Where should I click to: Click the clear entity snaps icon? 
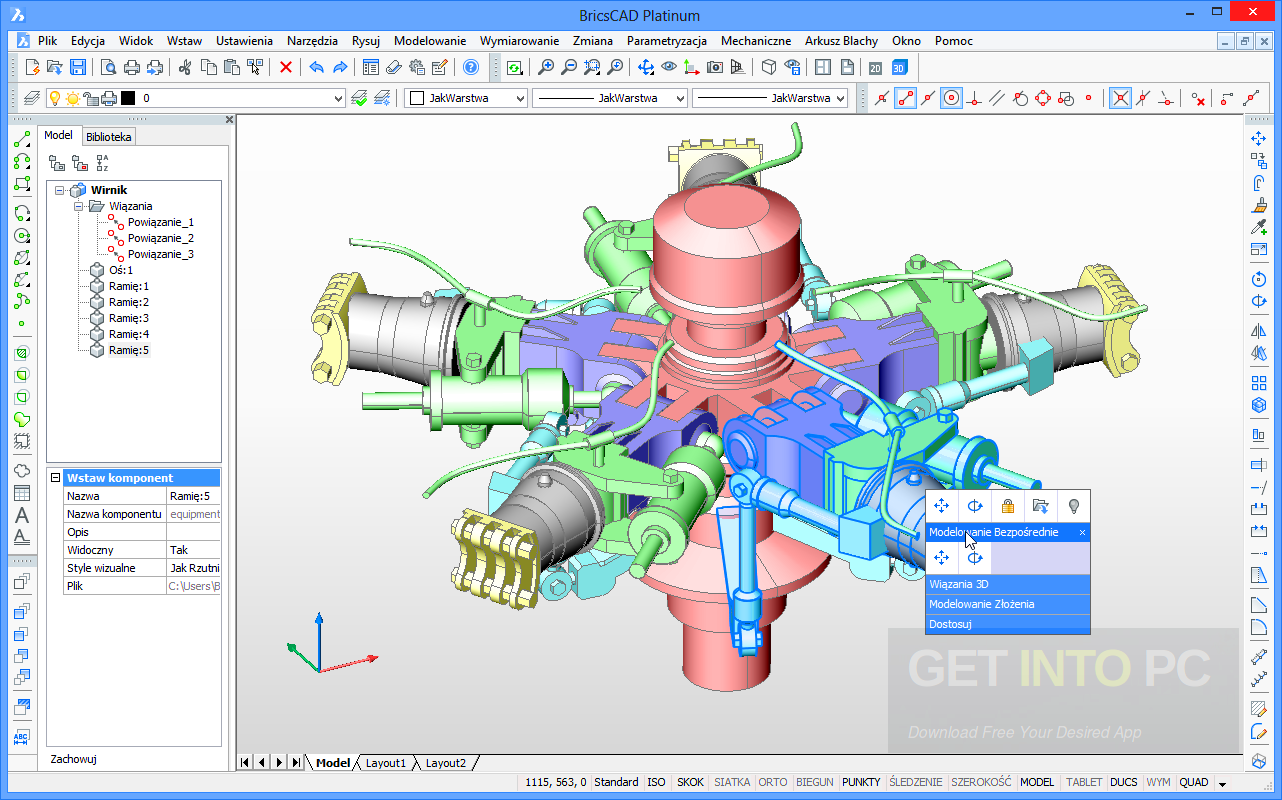(1198, 98)
